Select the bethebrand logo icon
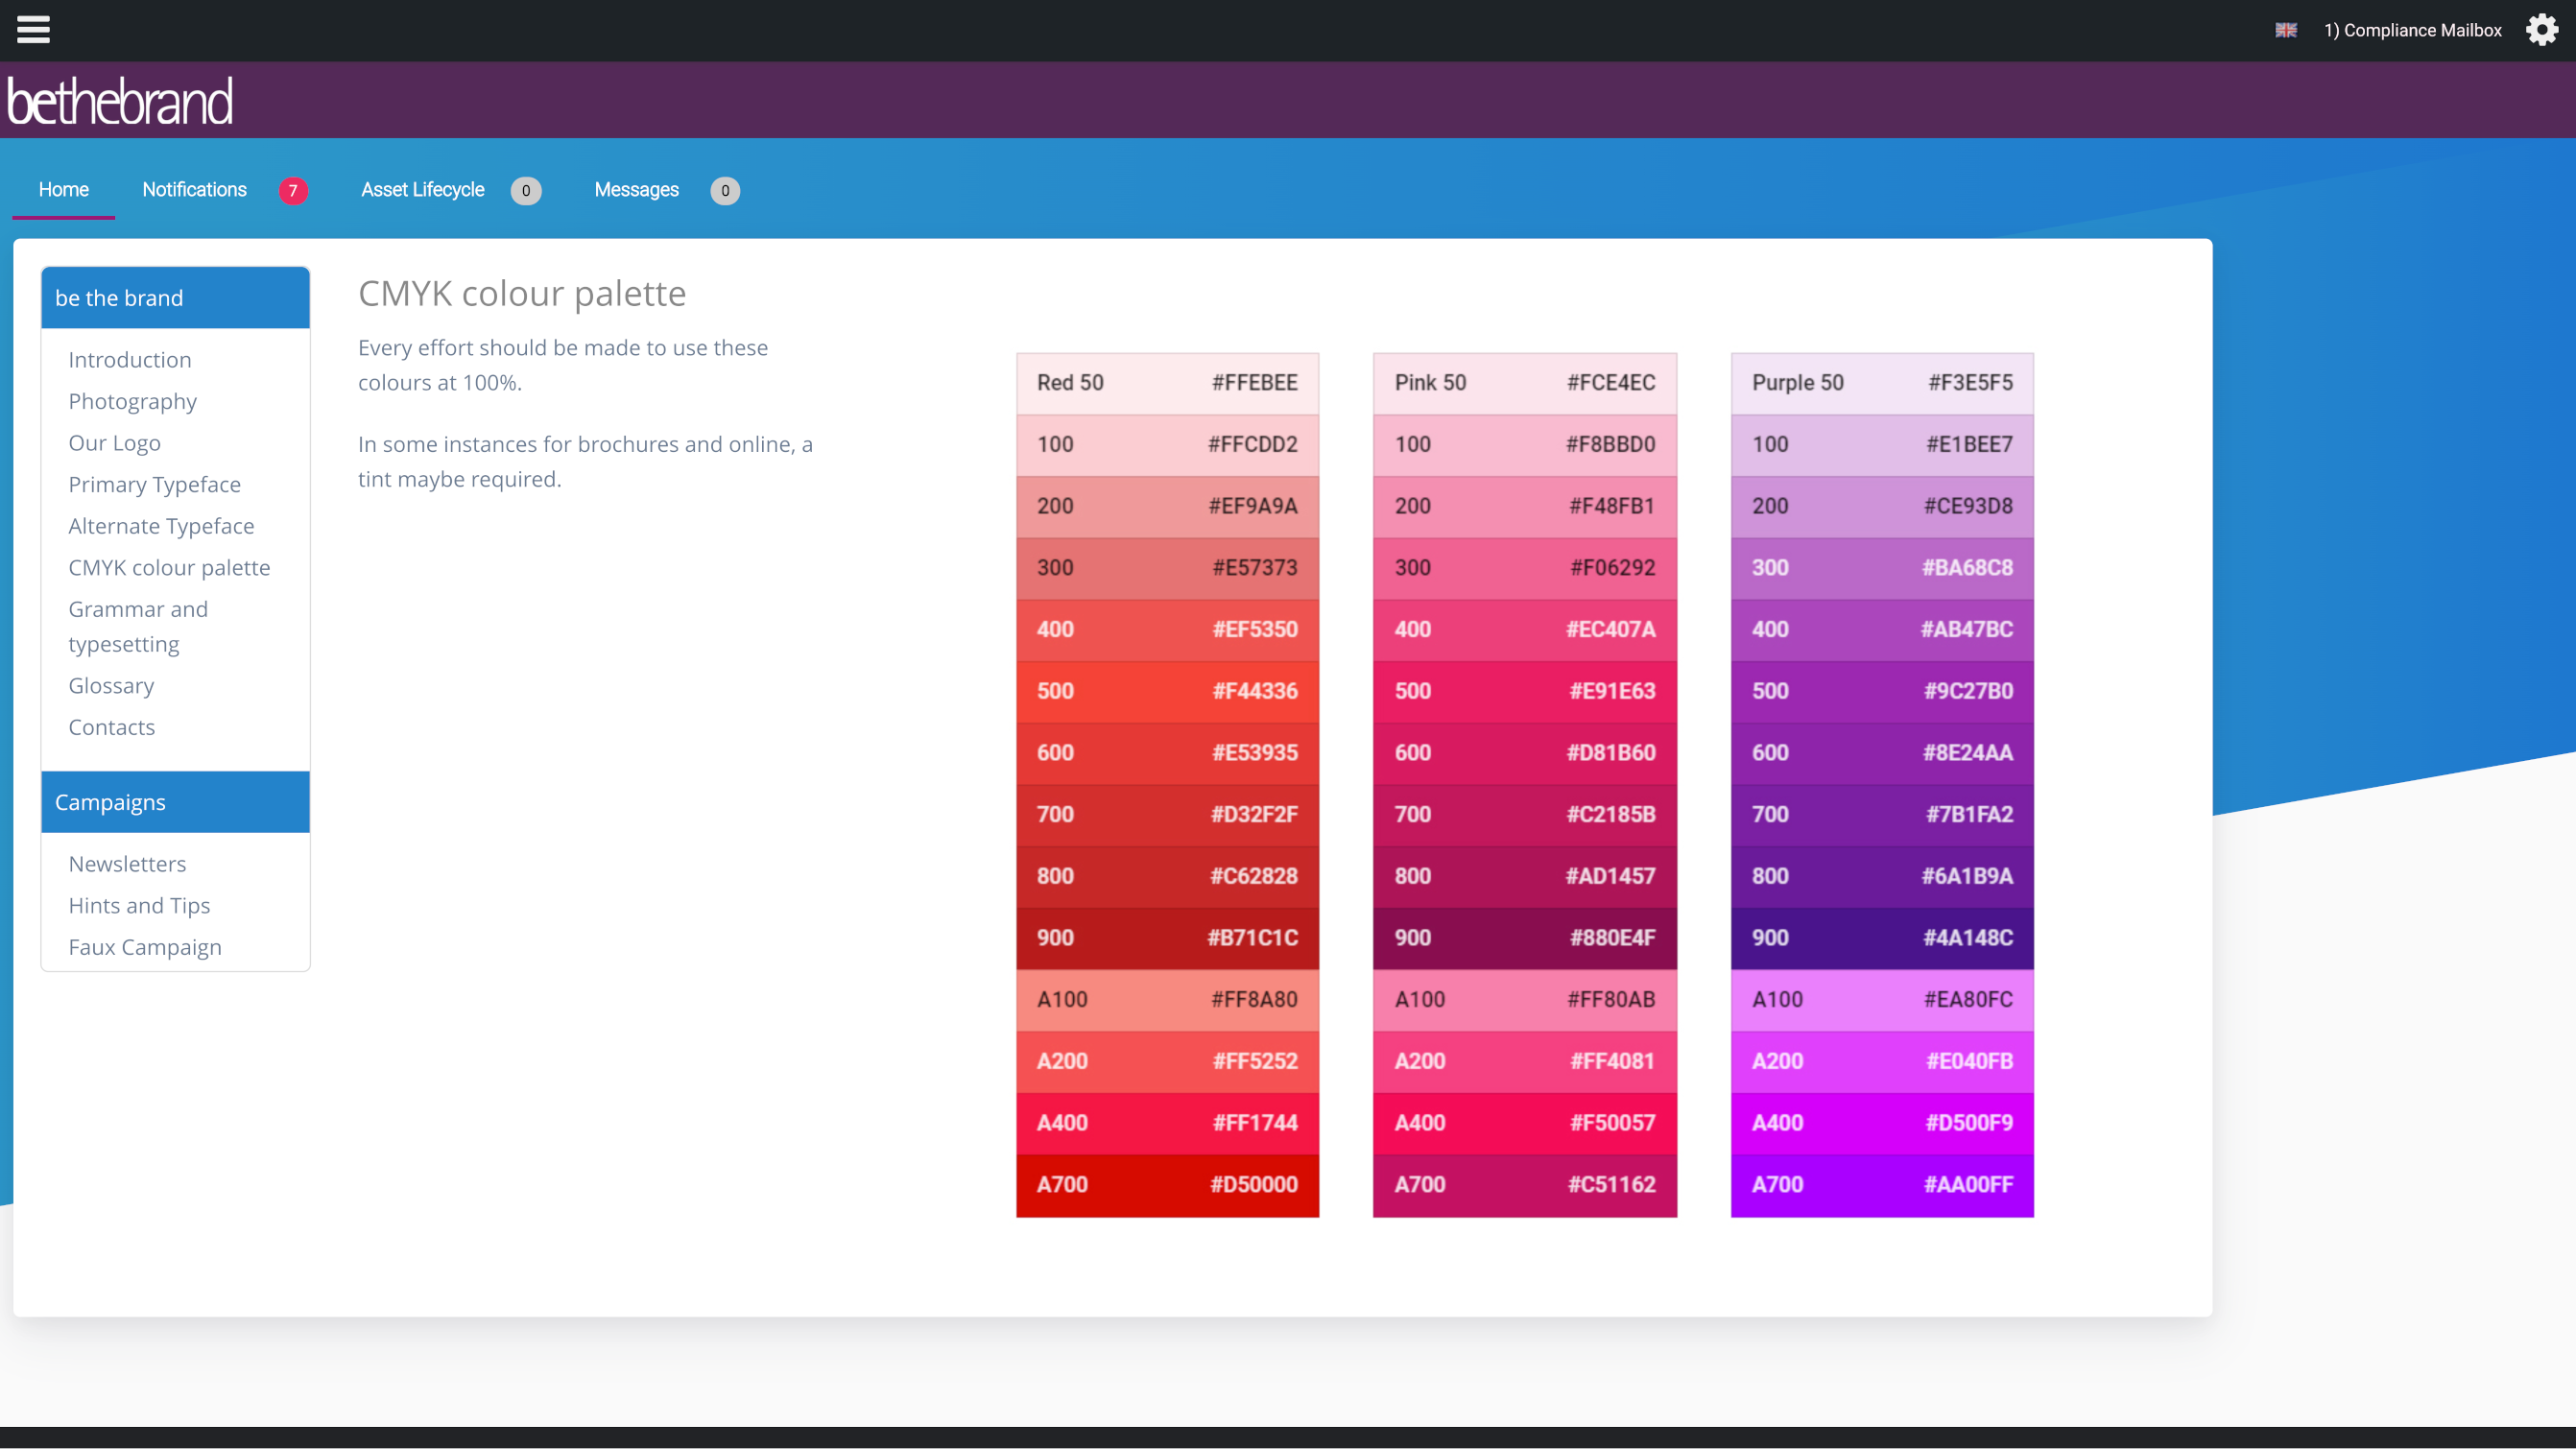This screenshot has height=1449, width=2576. tap(119, 99)
